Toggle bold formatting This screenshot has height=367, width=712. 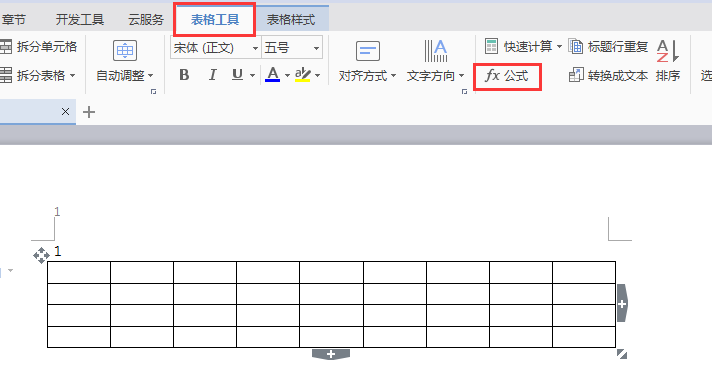[x=184, y=75]
